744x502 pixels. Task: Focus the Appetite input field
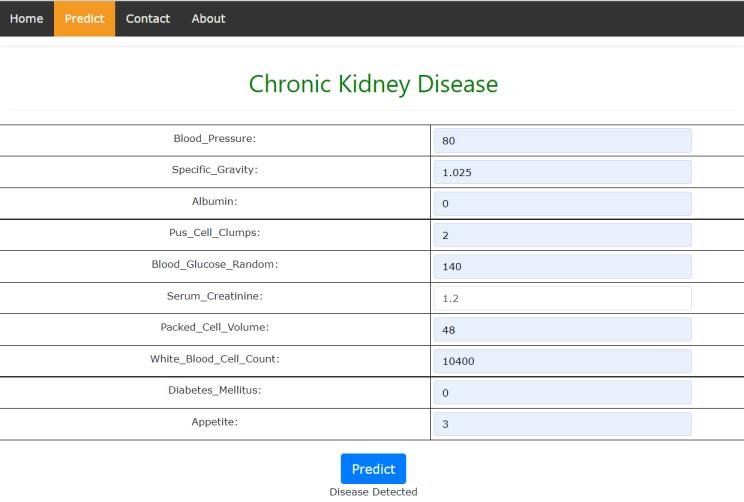(562, 424)
